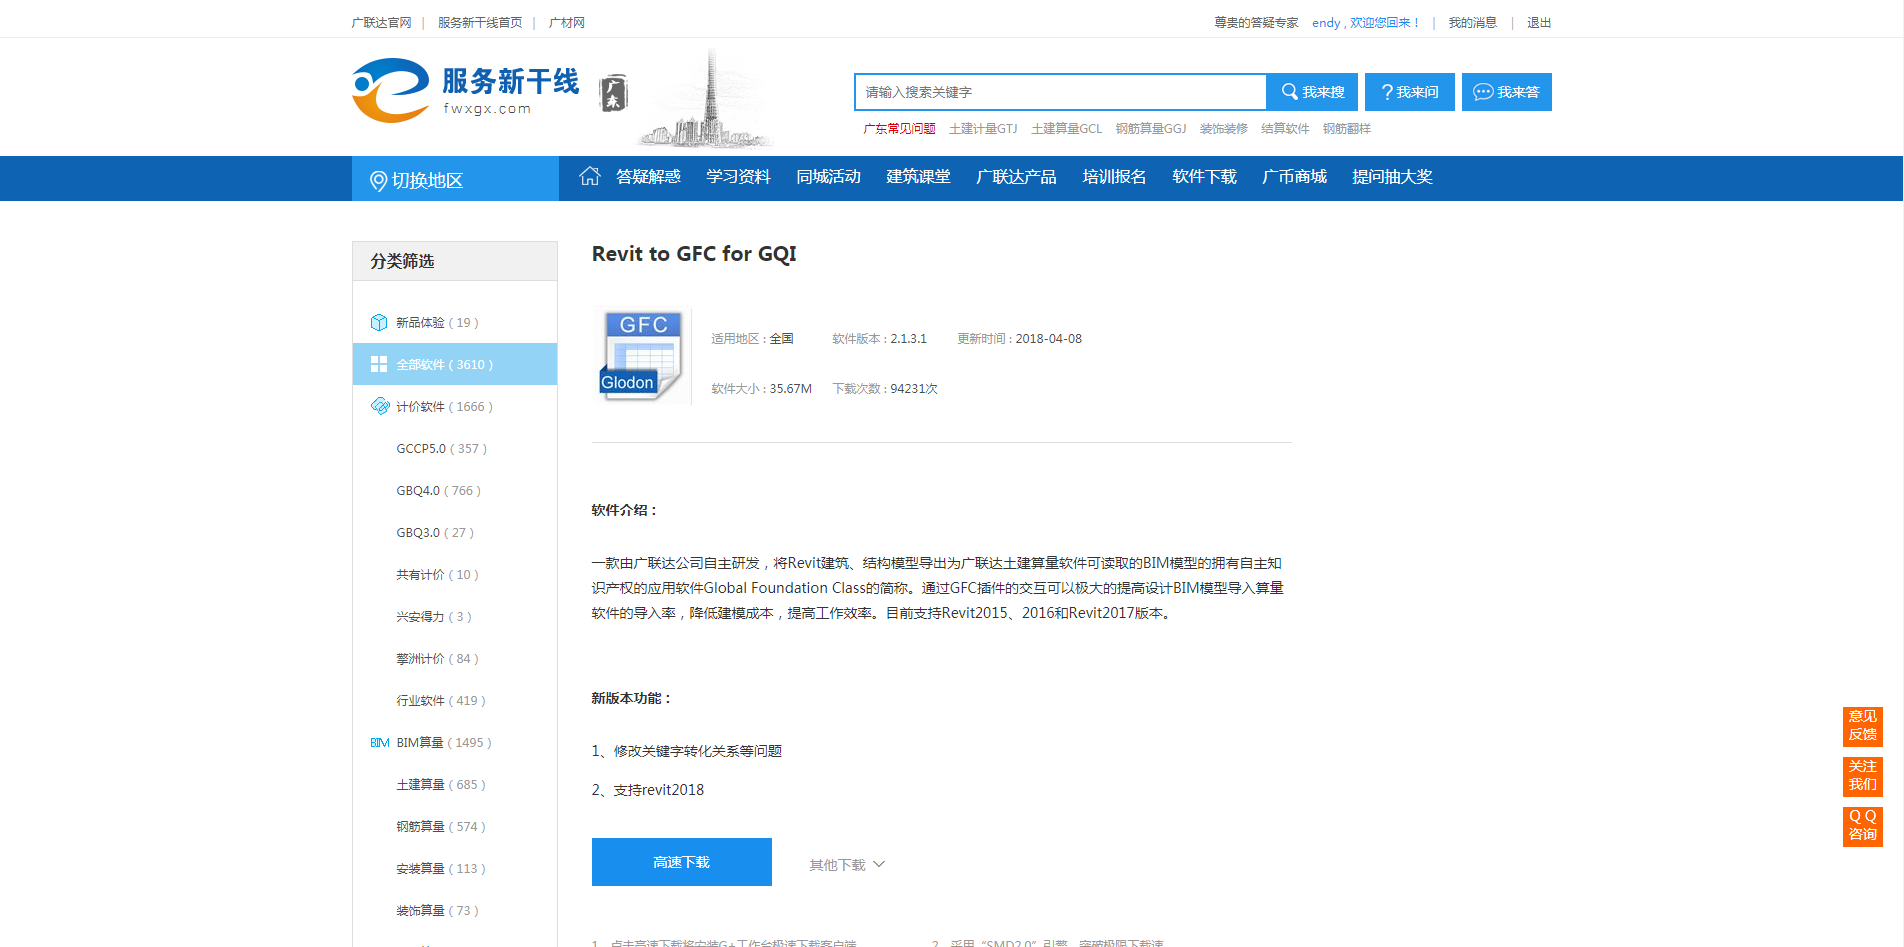Select 全部软件 (3610) category
Image resolution: width=1904 pixels, height=947 pixels.
coord(455,365)
